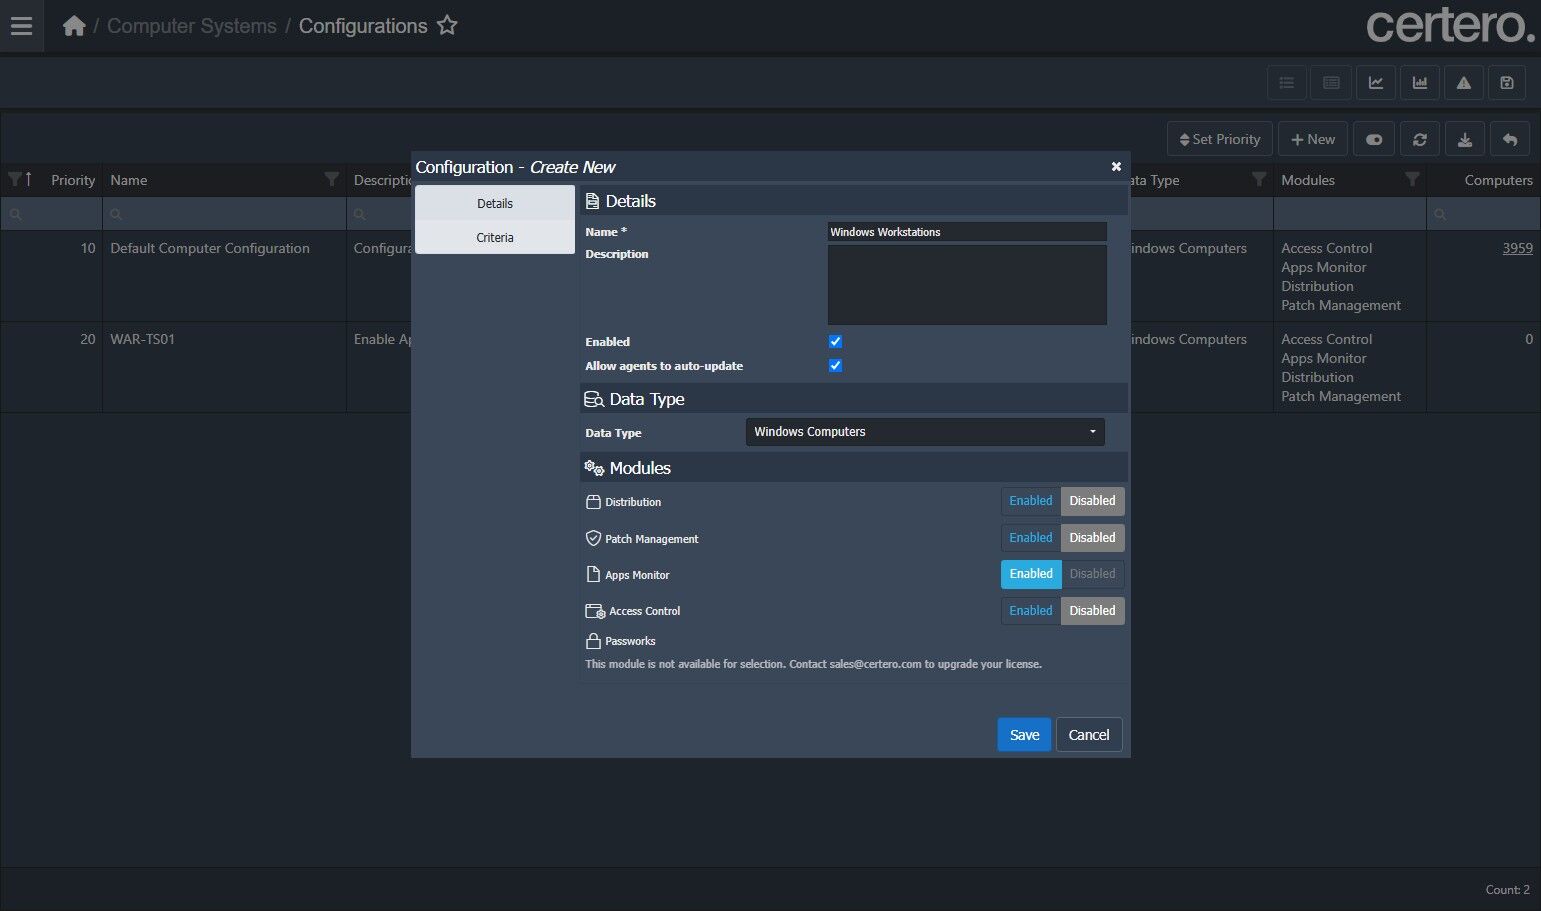Select the Details tab in dialog
The height and width of the screenshot is (911, 1541).
[495, 203]
